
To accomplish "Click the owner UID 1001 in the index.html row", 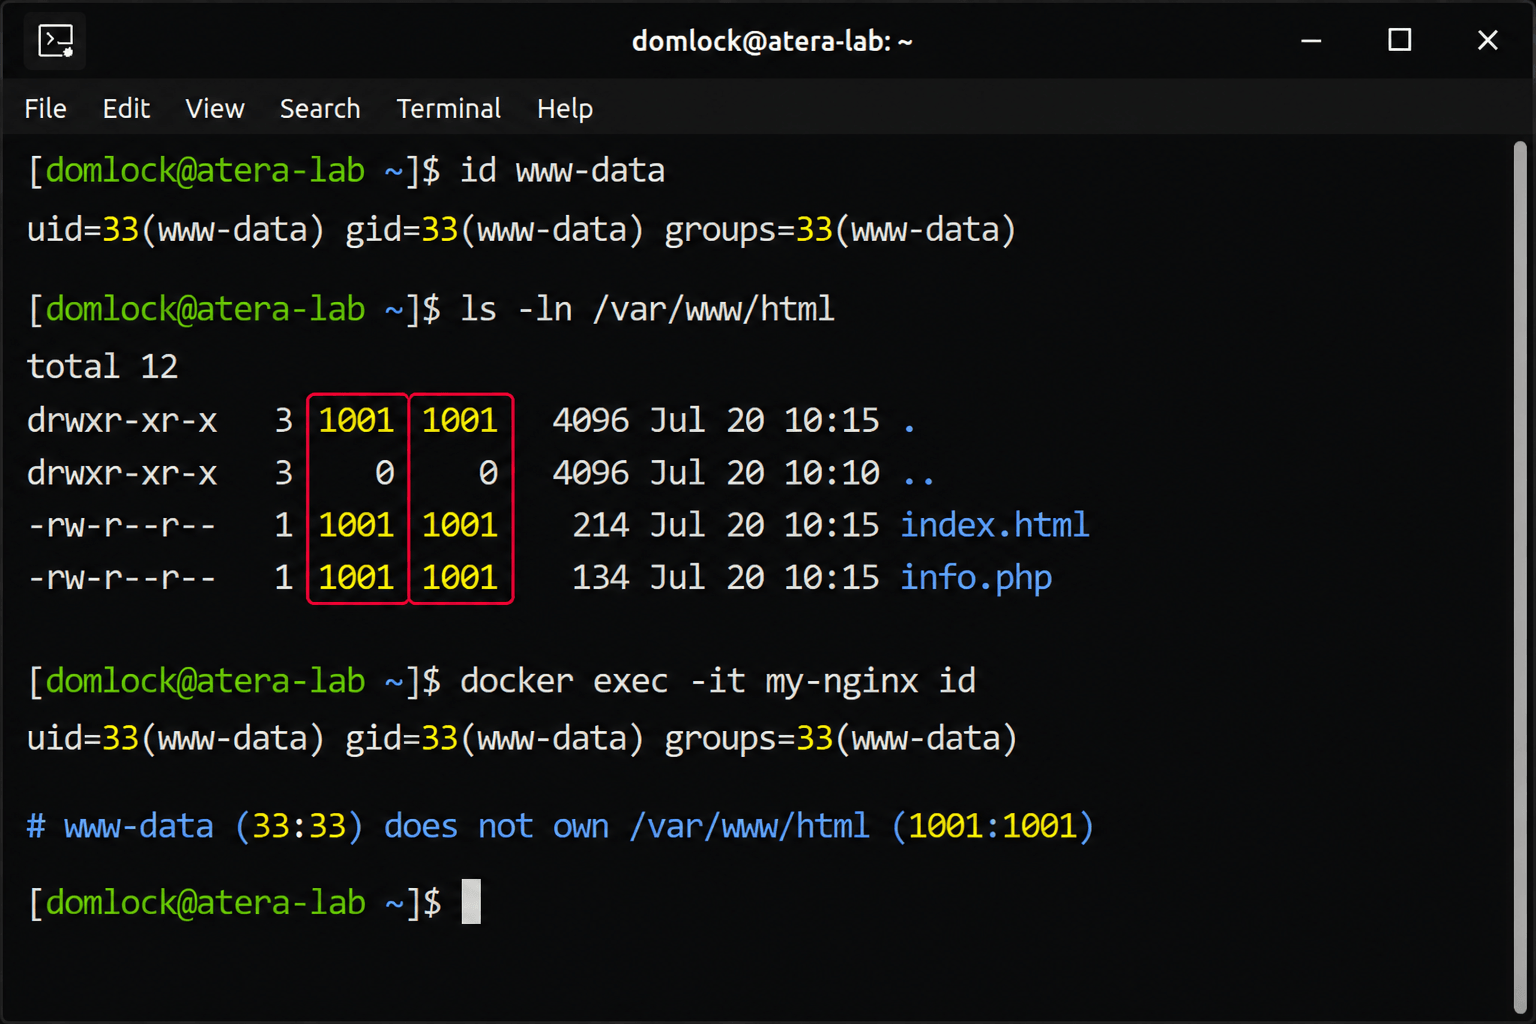I will click(356, 525).
